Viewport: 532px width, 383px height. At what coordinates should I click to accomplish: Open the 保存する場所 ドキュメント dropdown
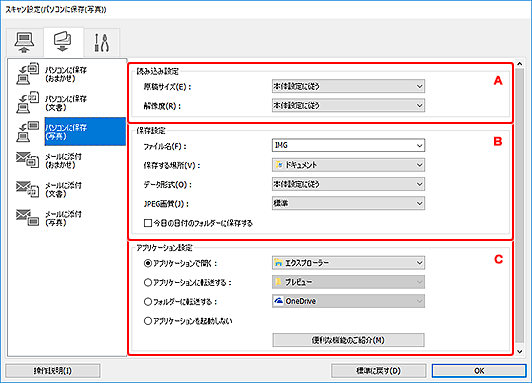(x=348, y=165)
